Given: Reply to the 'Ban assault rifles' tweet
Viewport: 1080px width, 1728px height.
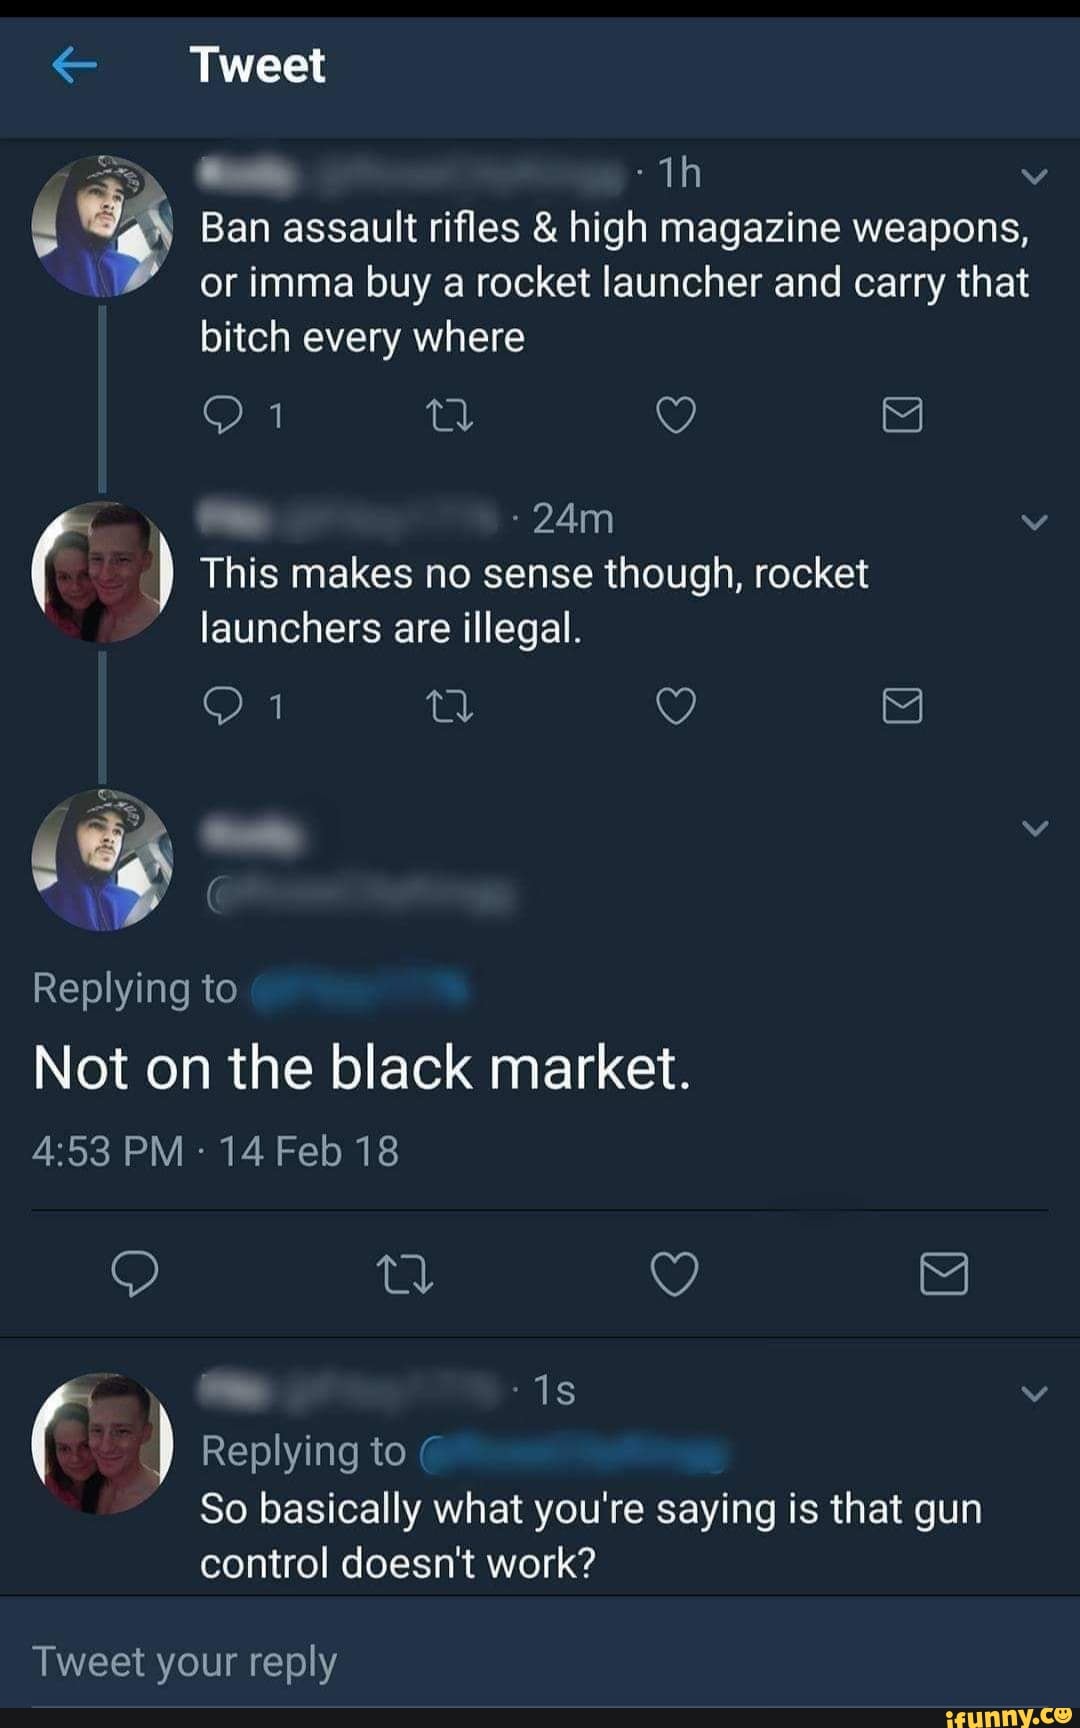Looking at the screenshot, I should pyautogui.click(x=222, y=415).
